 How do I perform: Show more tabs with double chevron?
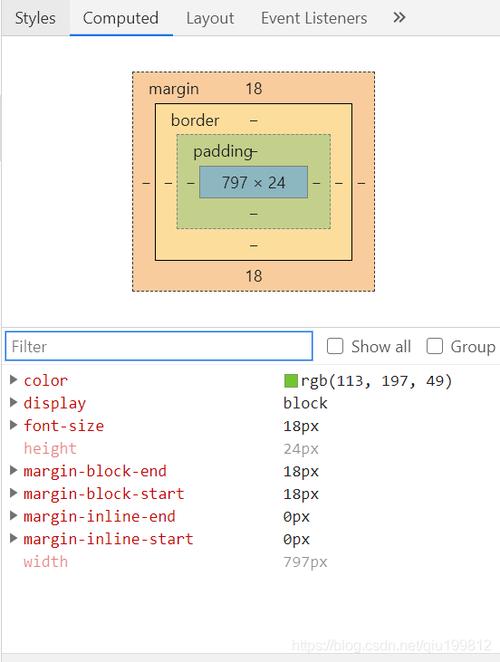click(399, 18)
